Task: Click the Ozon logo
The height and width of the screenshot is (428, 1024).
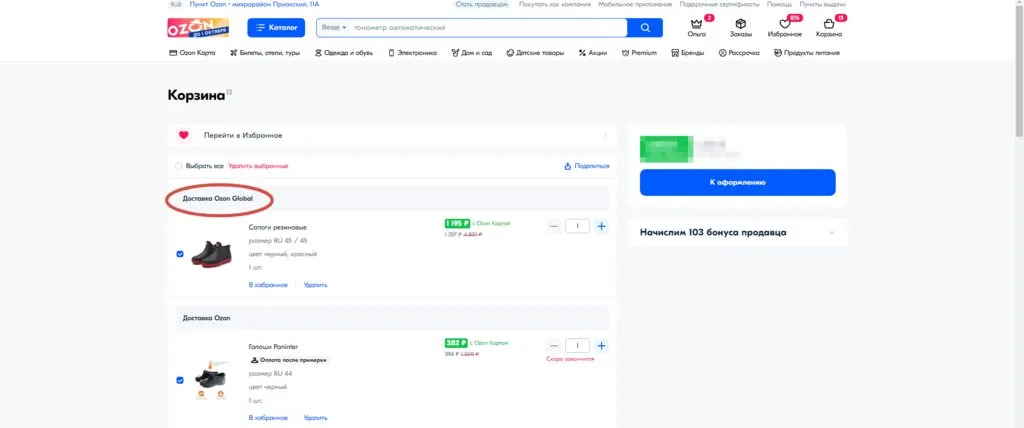Action: (198, 27)
